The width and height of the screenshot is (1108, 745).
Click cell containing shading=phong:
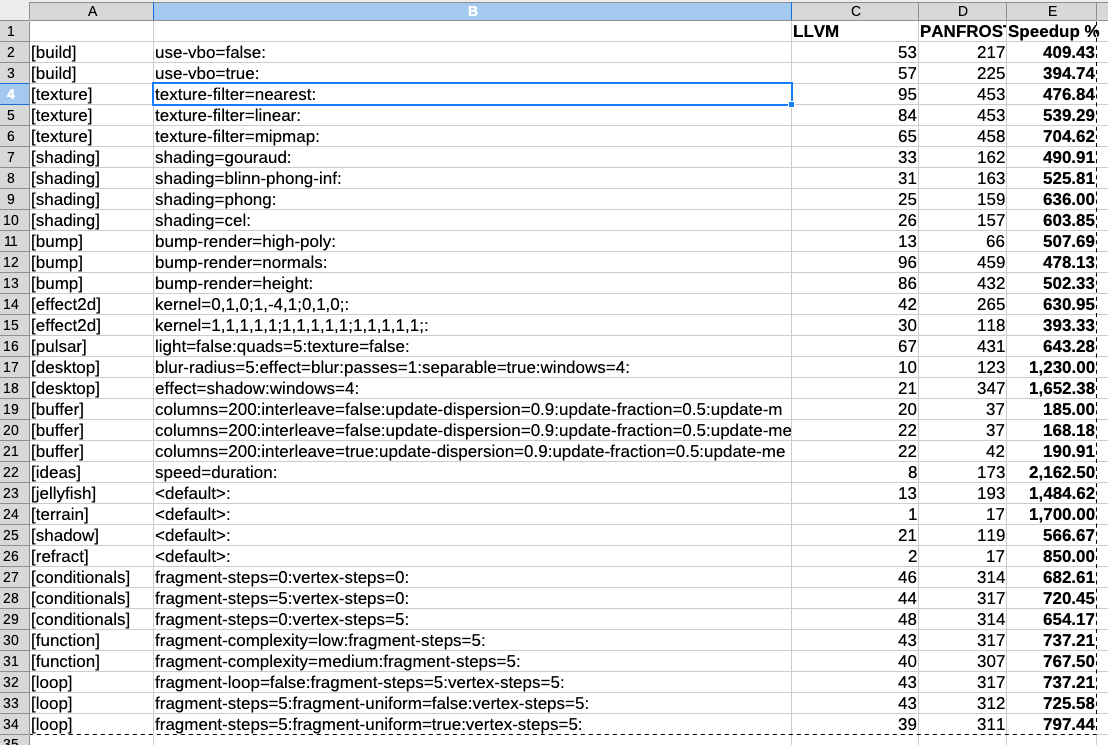point(472,199)
